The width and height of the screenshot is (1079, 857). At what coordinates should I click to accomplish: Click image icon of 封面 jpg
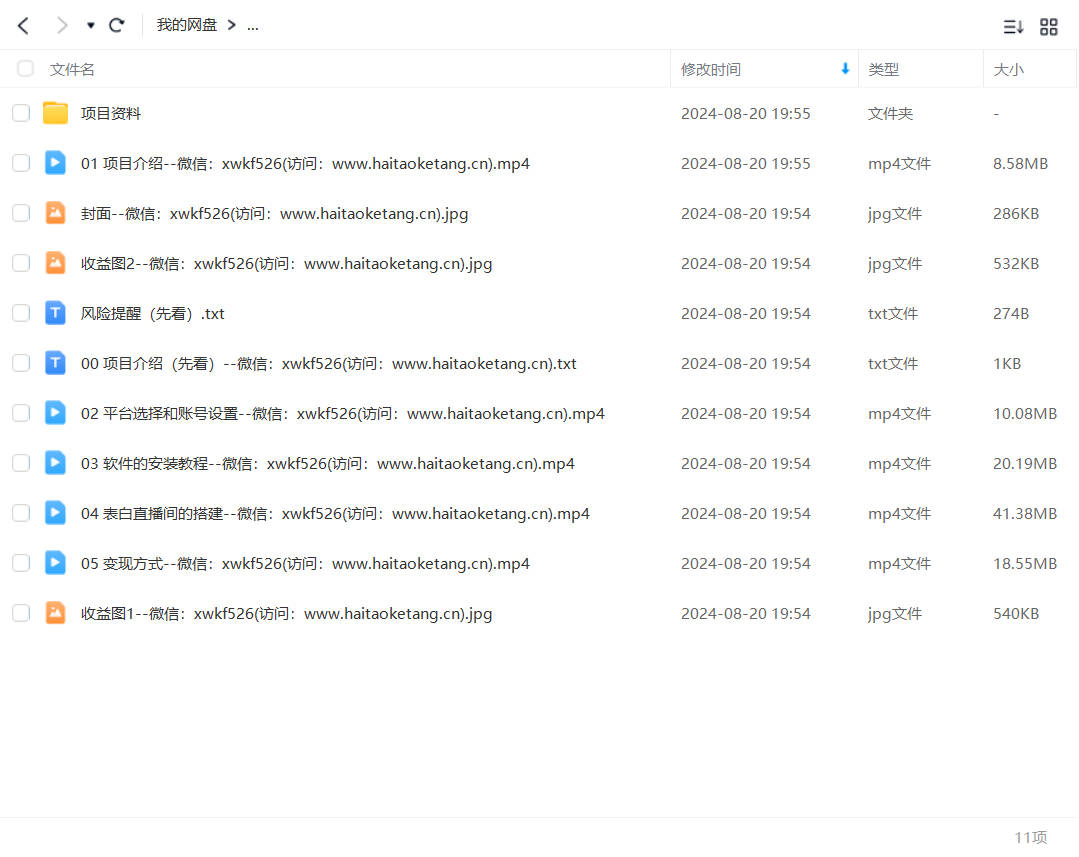pos(55,213)
